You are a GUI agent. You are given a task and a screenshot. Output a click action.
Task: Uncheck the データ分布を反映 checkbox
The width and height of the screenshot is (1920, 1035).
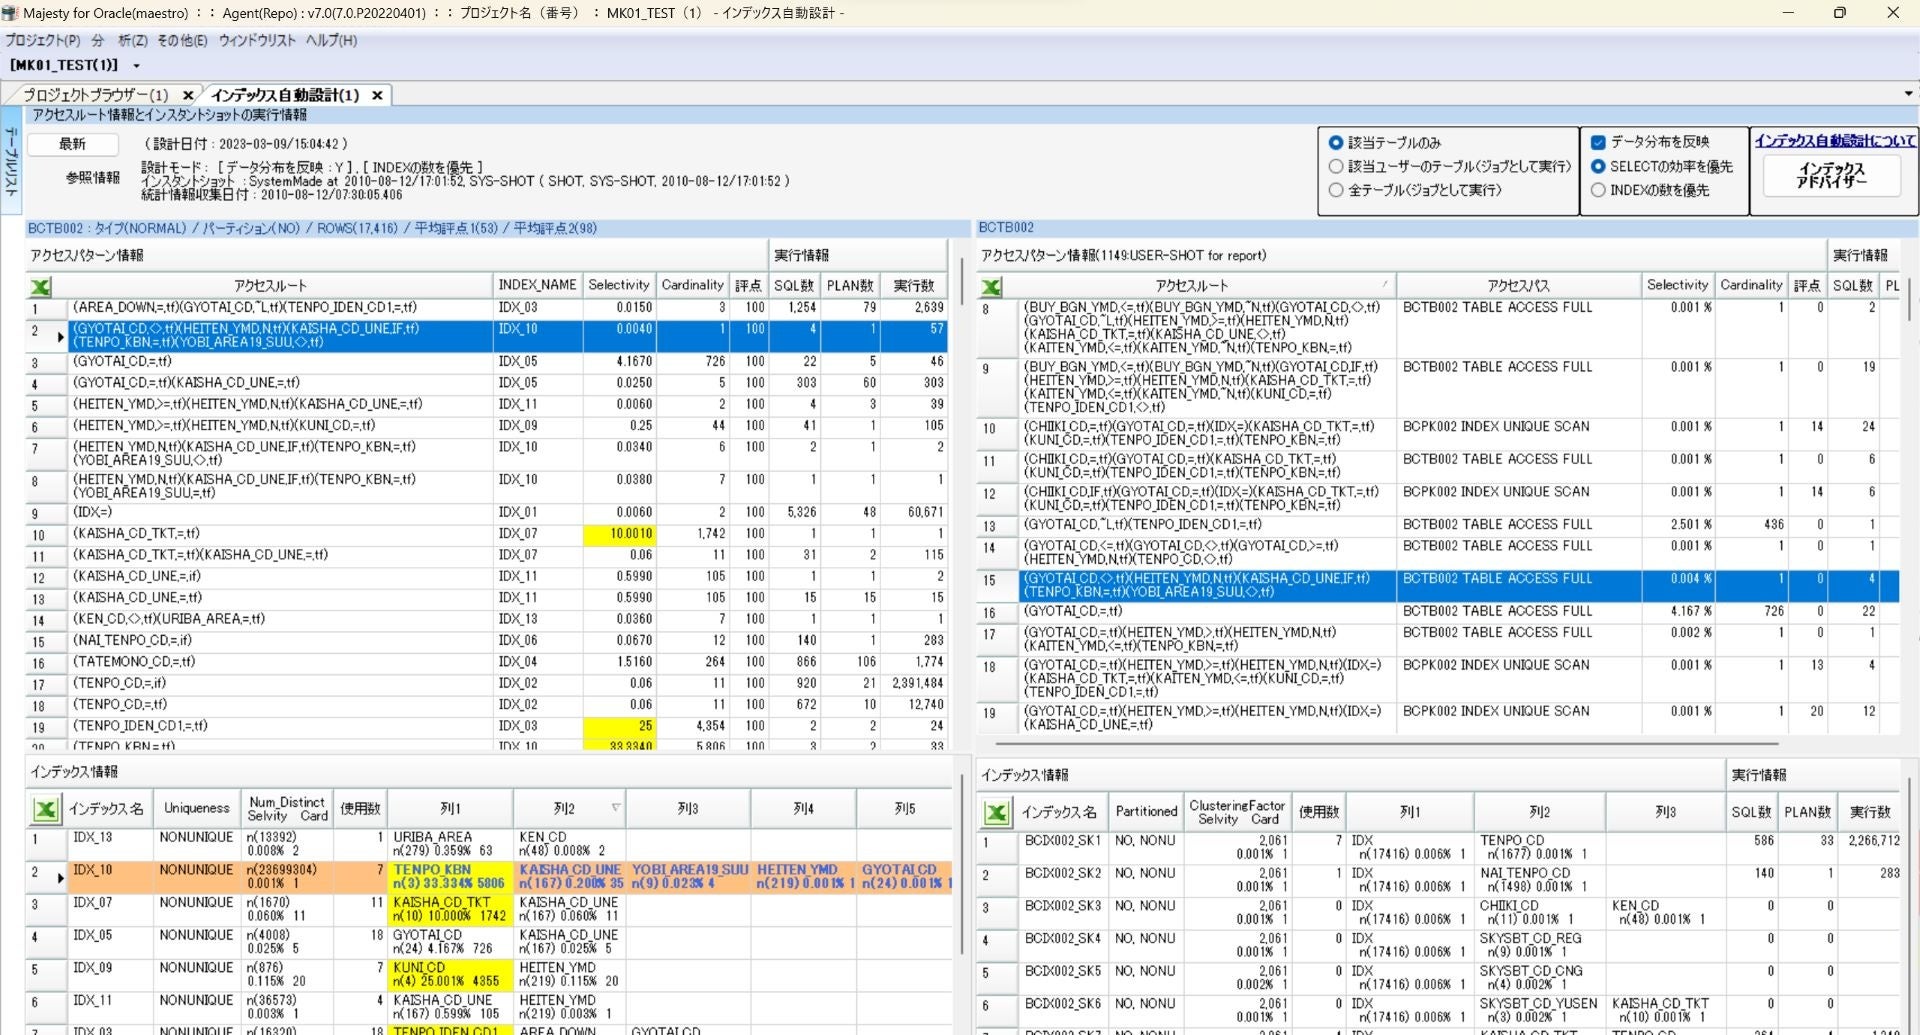pyautogui.click(x=1598, y=142)
